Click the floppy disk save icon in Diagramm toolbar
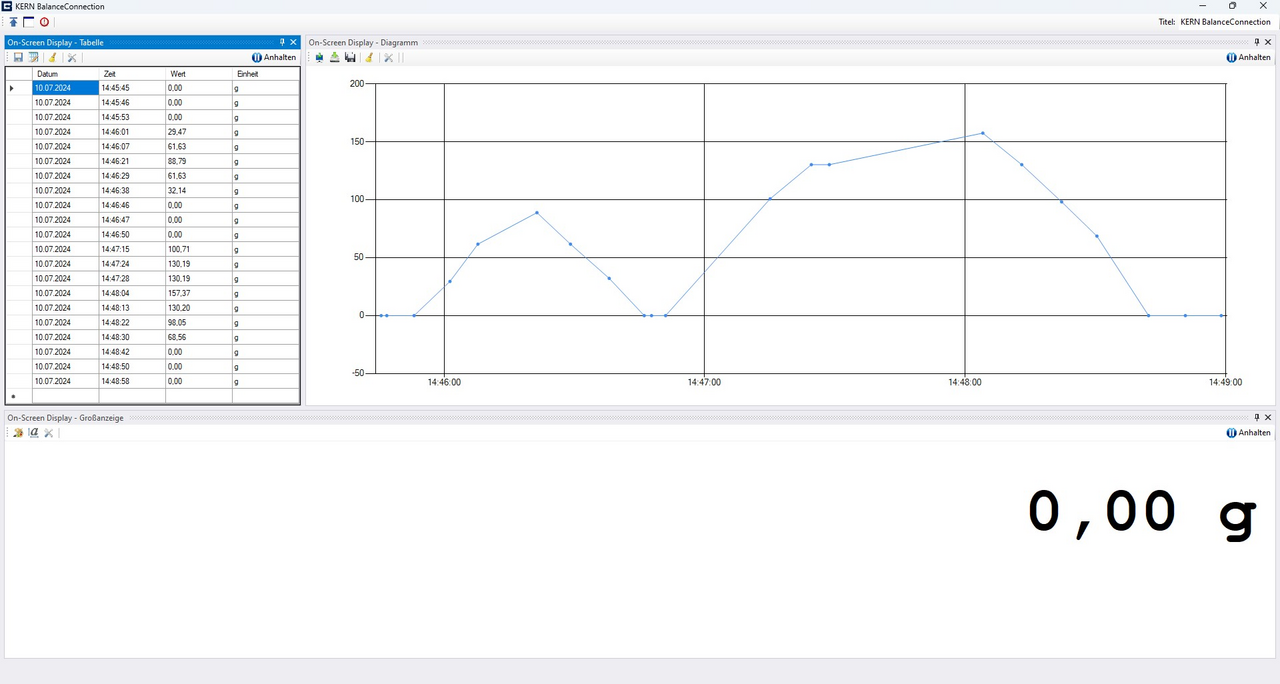 (350, 58)
